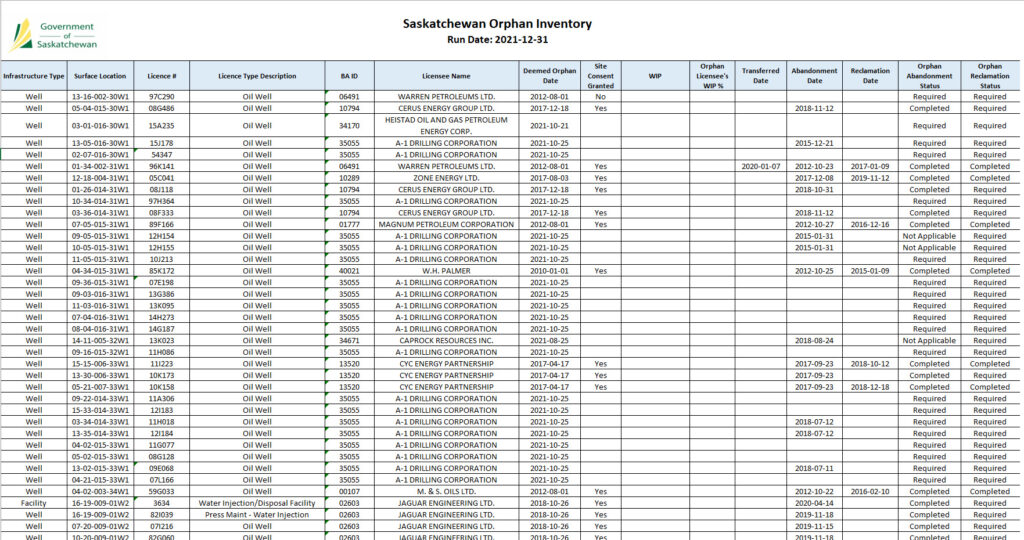Click the Abandonment Date column header

[x=814, y=76]
